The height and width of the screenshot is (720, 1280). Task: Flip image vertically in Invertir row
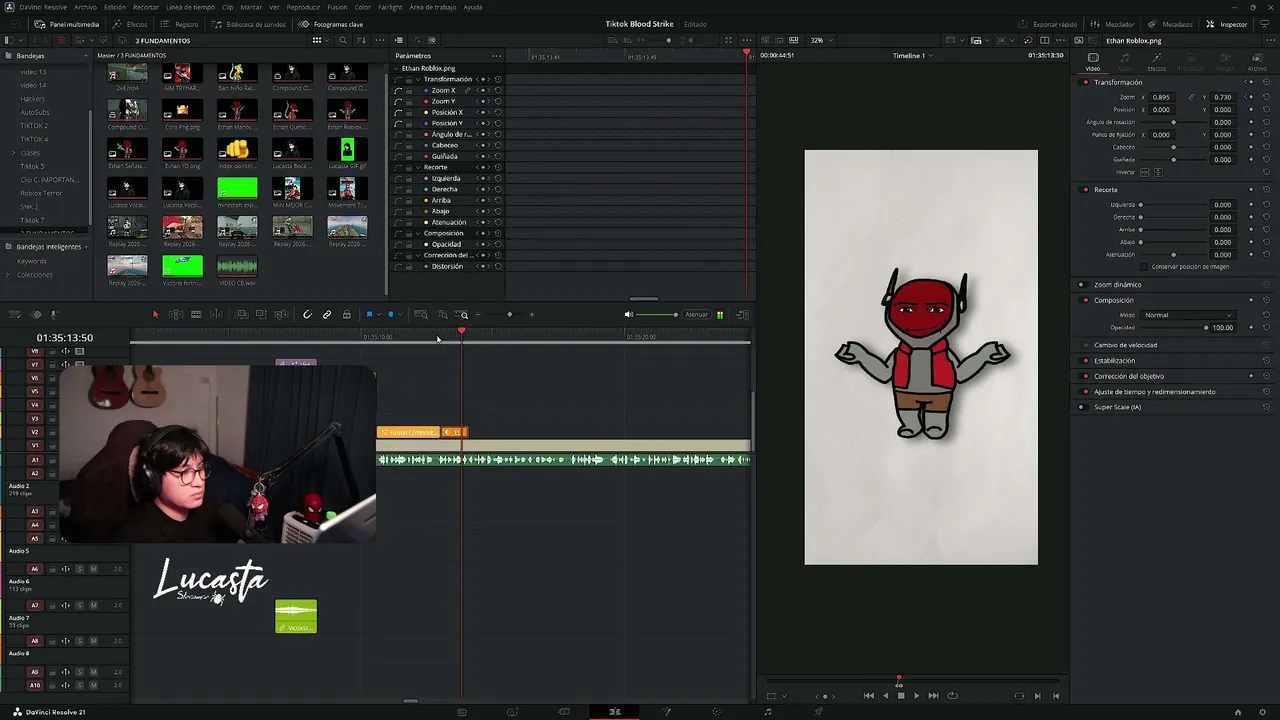coord(1158,172)
